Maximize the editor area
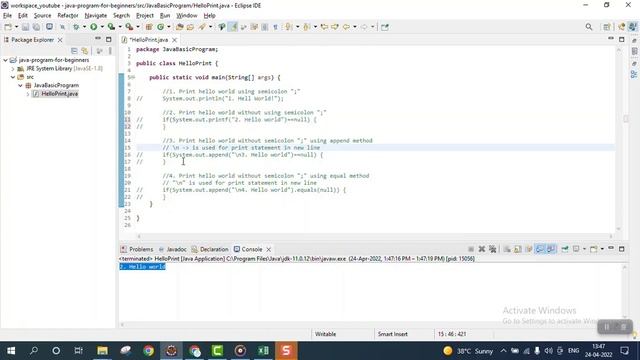 click(x=622, y=40)
